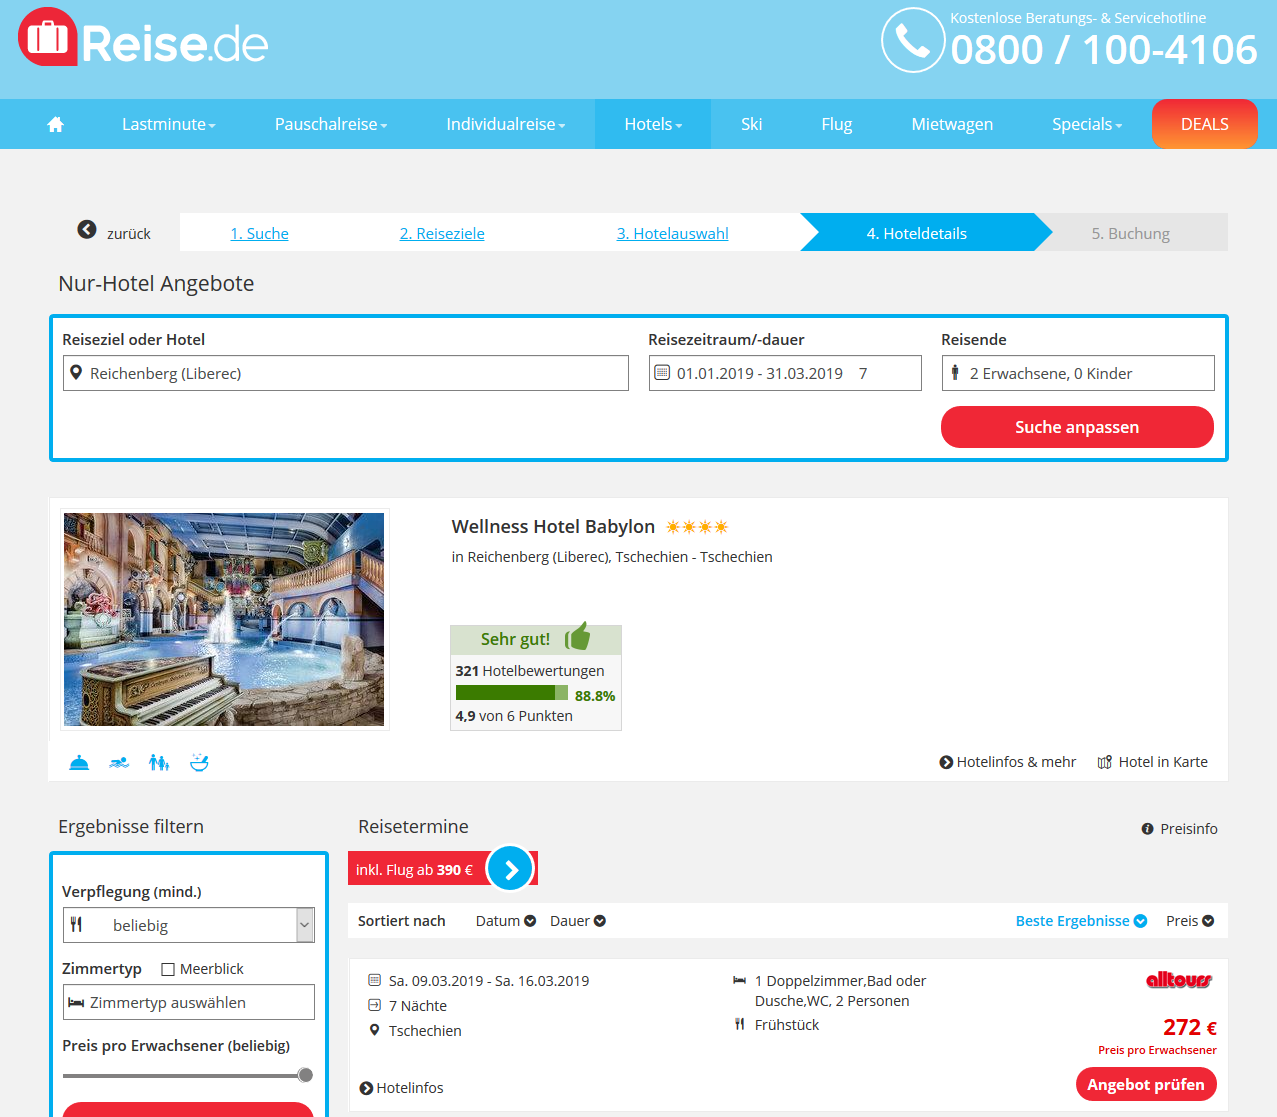Click the Zimmertyp auswählen field
Image resolution: width=1277 pixels, height=1117 pixels.
click(x=189, y=1002)
